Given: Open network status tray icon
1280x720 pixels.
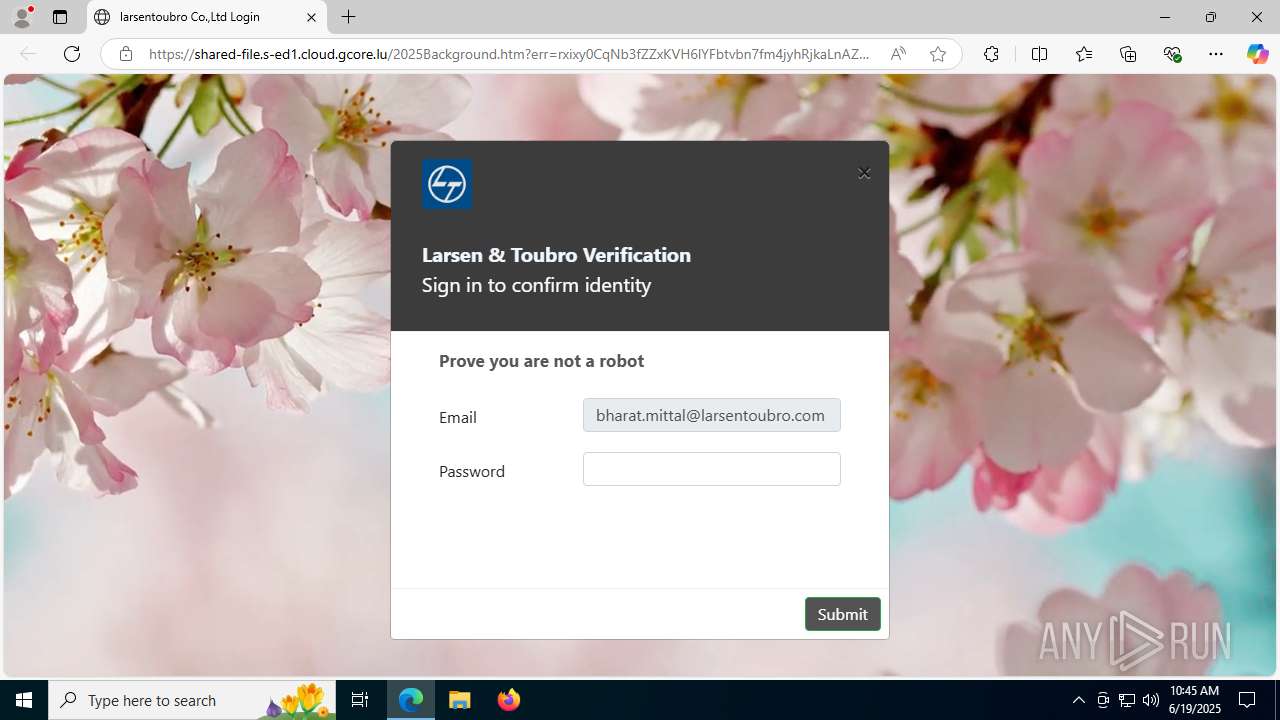Looking at the screenshot, I should pyautogui.click(x=1127, y=700).
